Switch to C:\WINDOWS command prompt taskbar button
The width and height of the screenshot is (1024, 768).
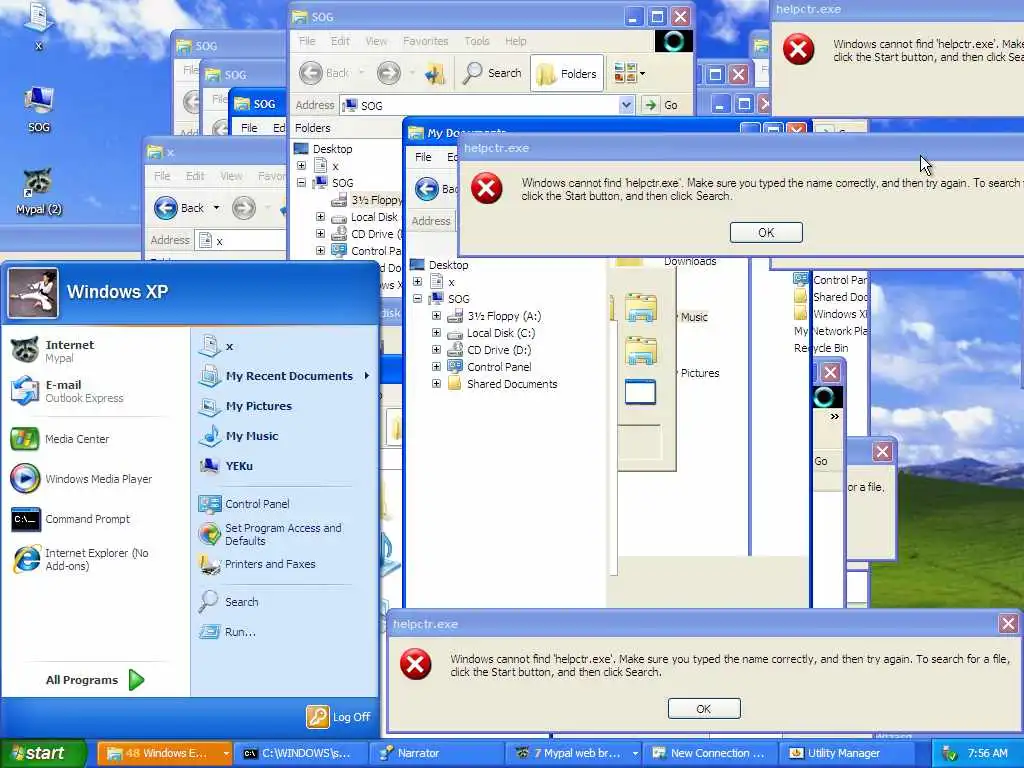click(299, 753)
